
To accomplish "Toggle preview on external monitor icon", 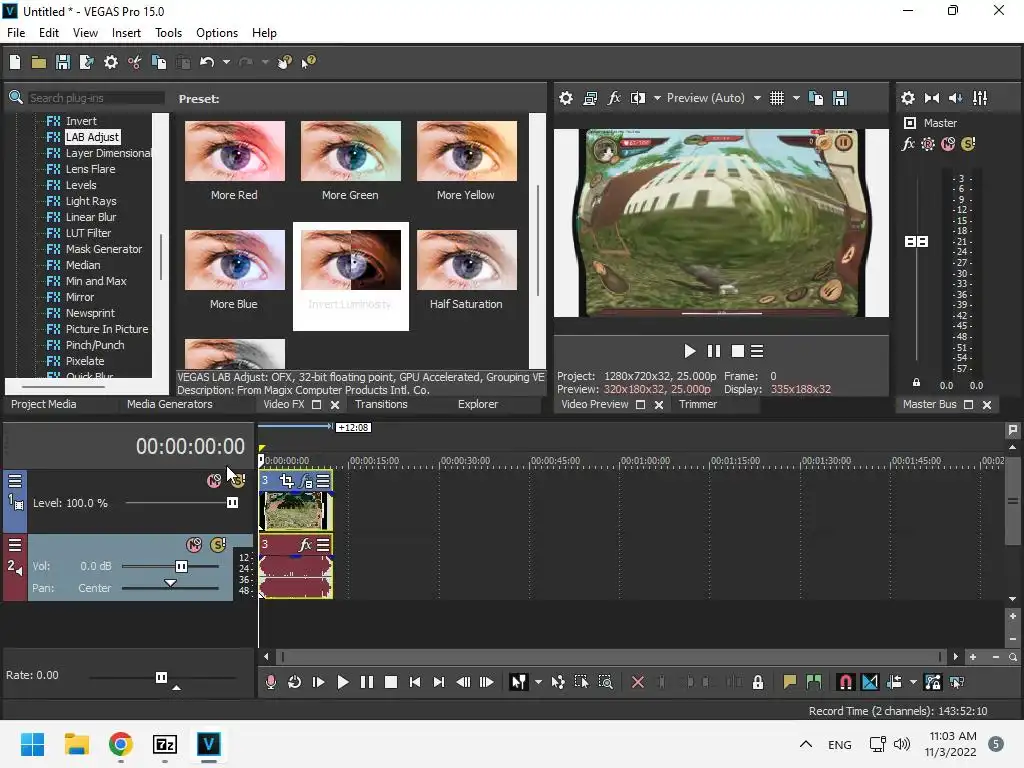I will click(590, 98).
